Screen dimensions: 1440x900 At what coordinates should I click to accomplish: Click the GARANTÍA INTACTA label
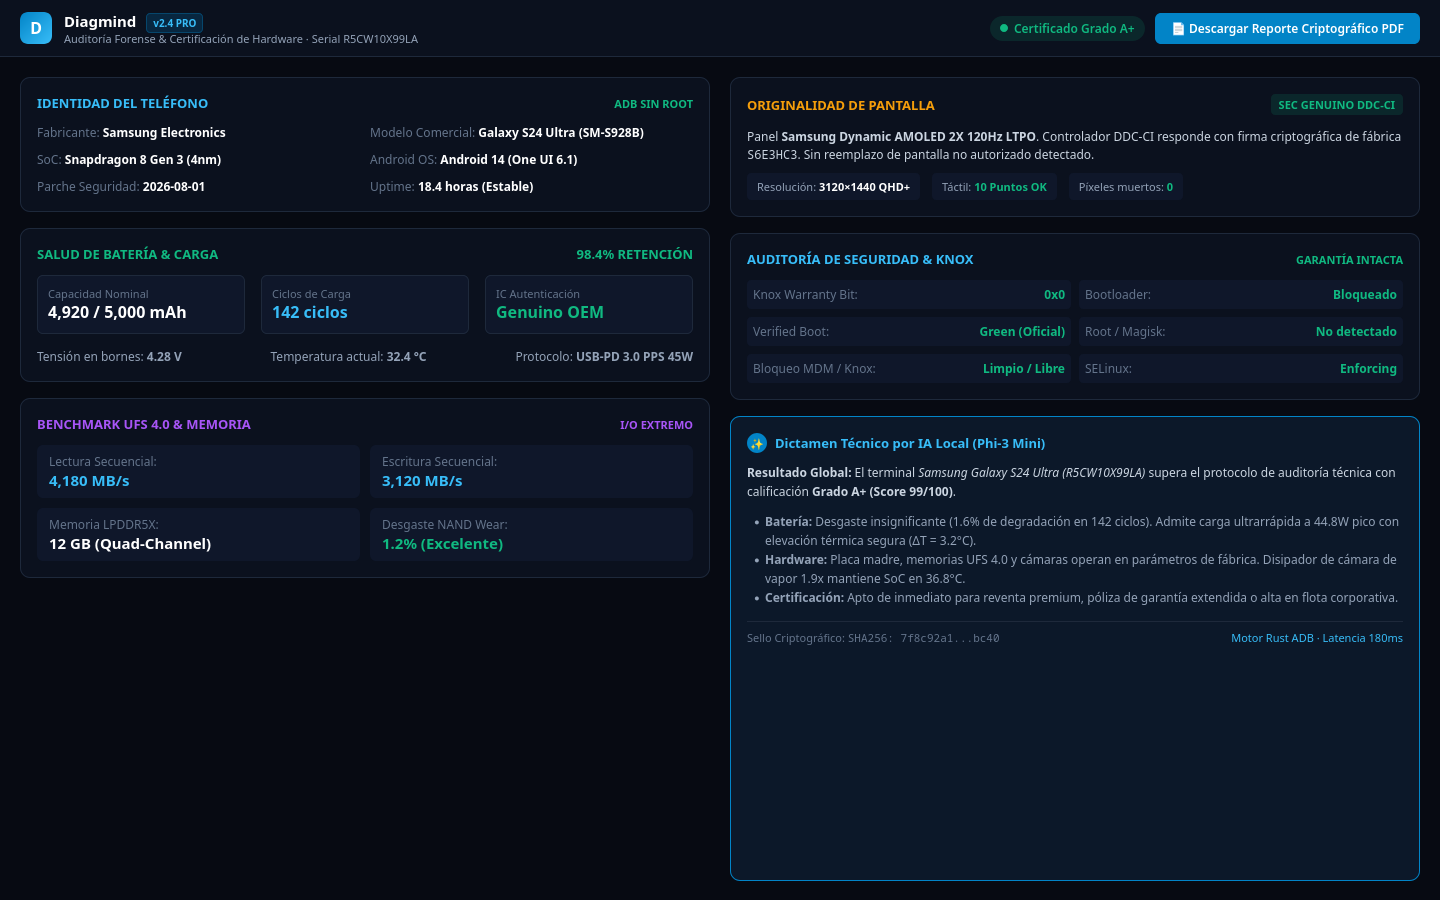1349,260
